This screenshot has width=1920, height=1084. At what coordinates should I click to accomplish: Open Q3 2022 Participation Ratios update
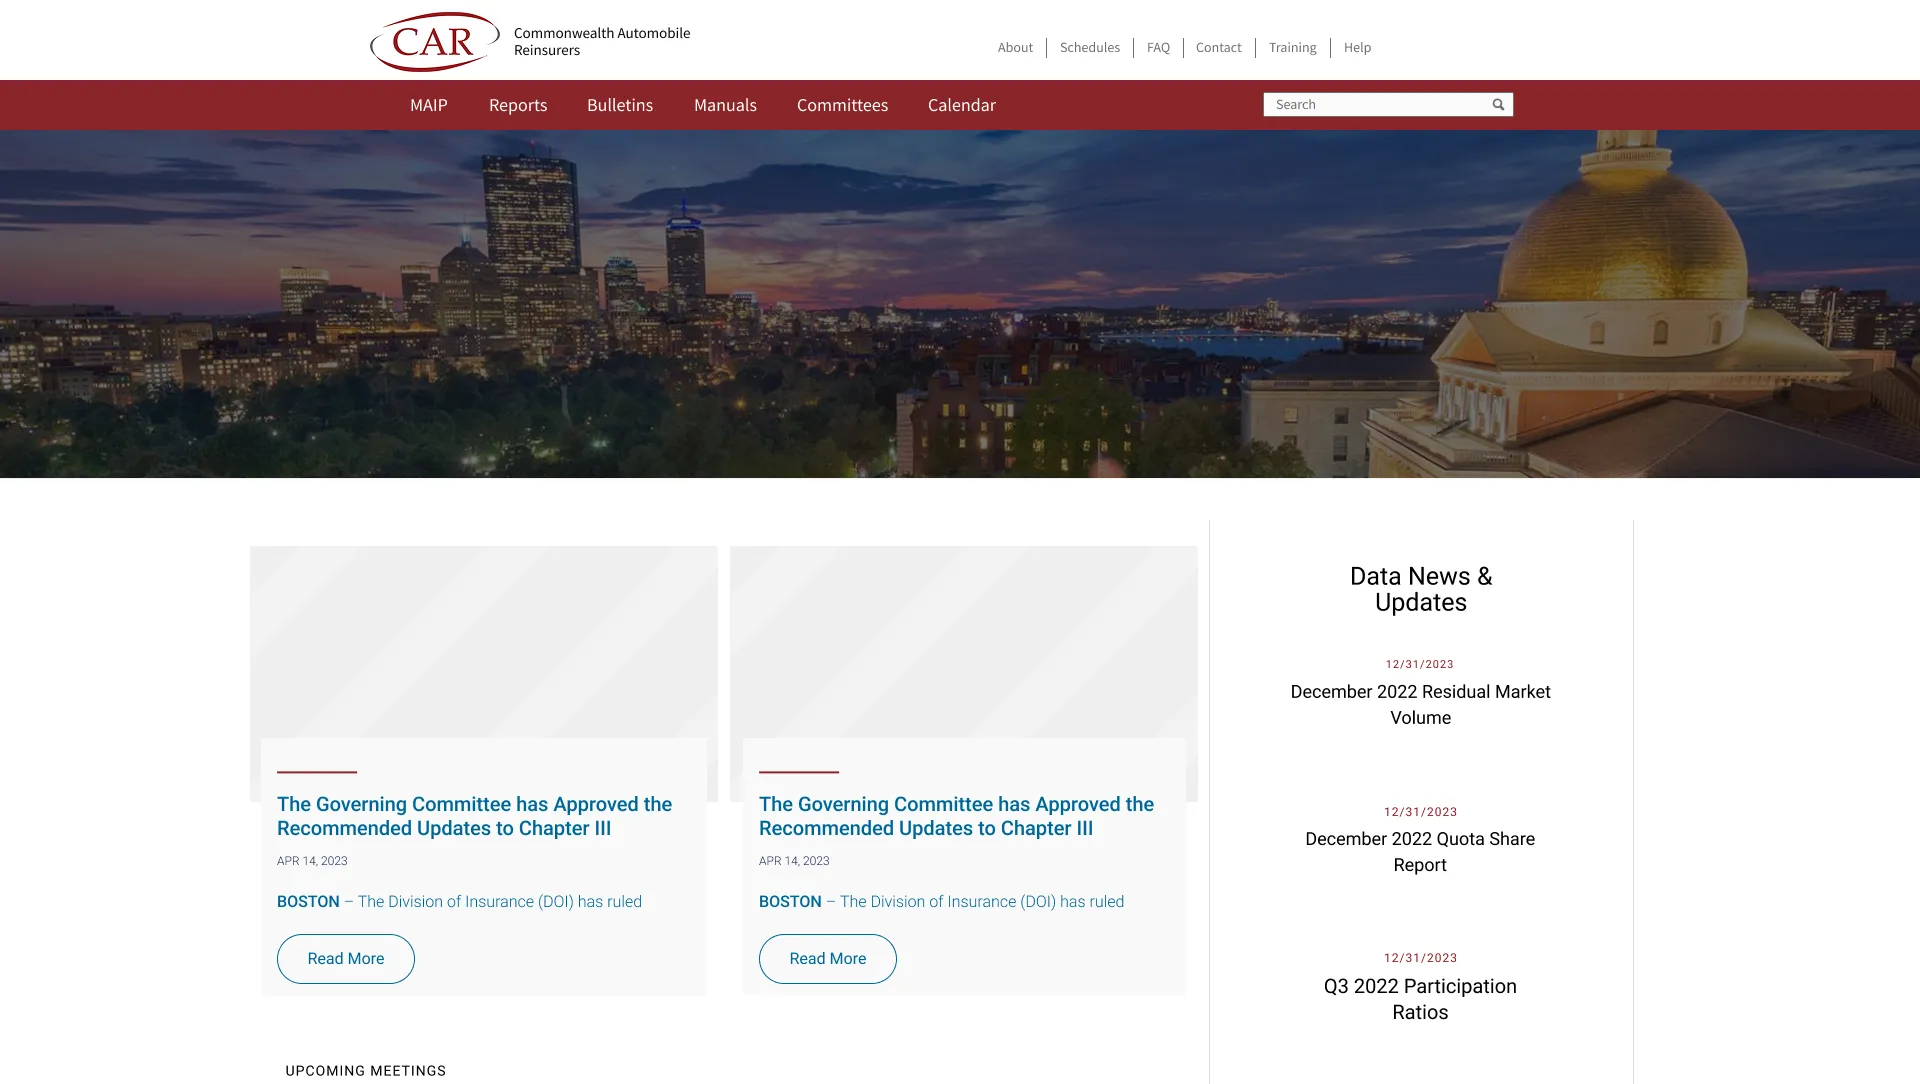(x=1420, y=999)
